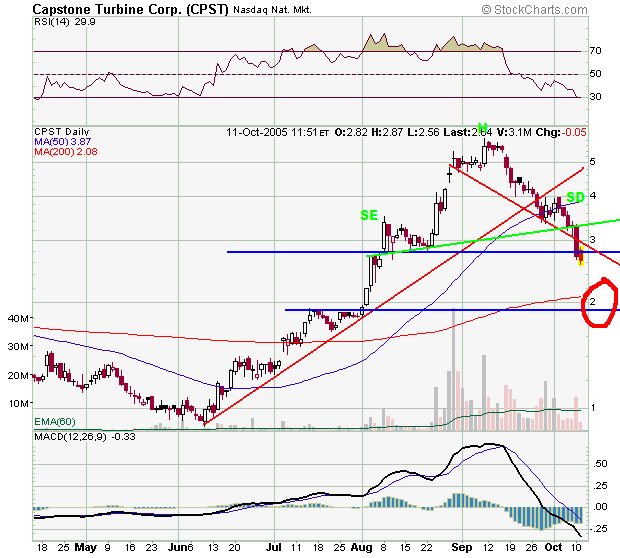Click the RSI 50 level label
Screen dimensions: 620x558
pyautogui.click(x=595, y=74)
